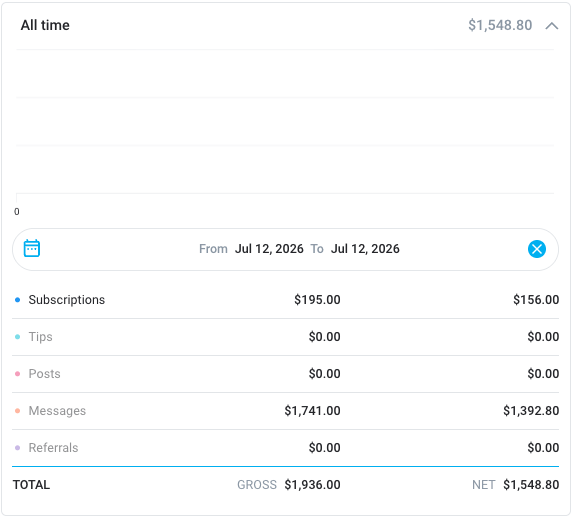Click the pink dot beside Posts
The width and height of the screenshot is (584, 518).
pos(17,374)
